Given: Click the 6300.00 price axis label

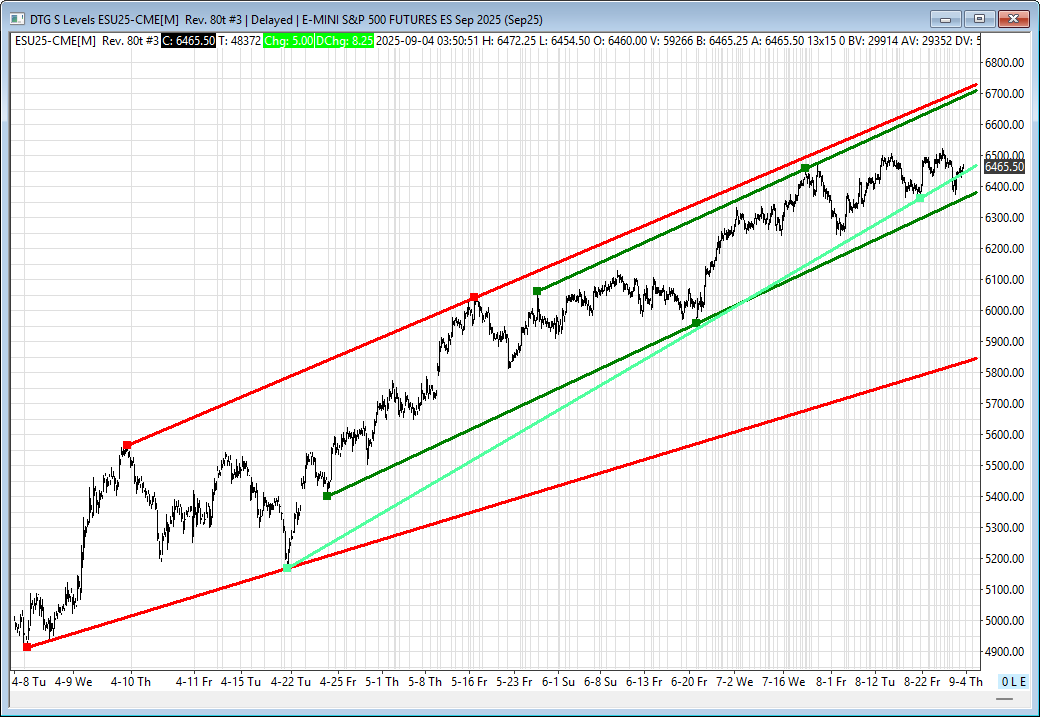Looking at the screenshot, I should click(x=1004, y=218).
